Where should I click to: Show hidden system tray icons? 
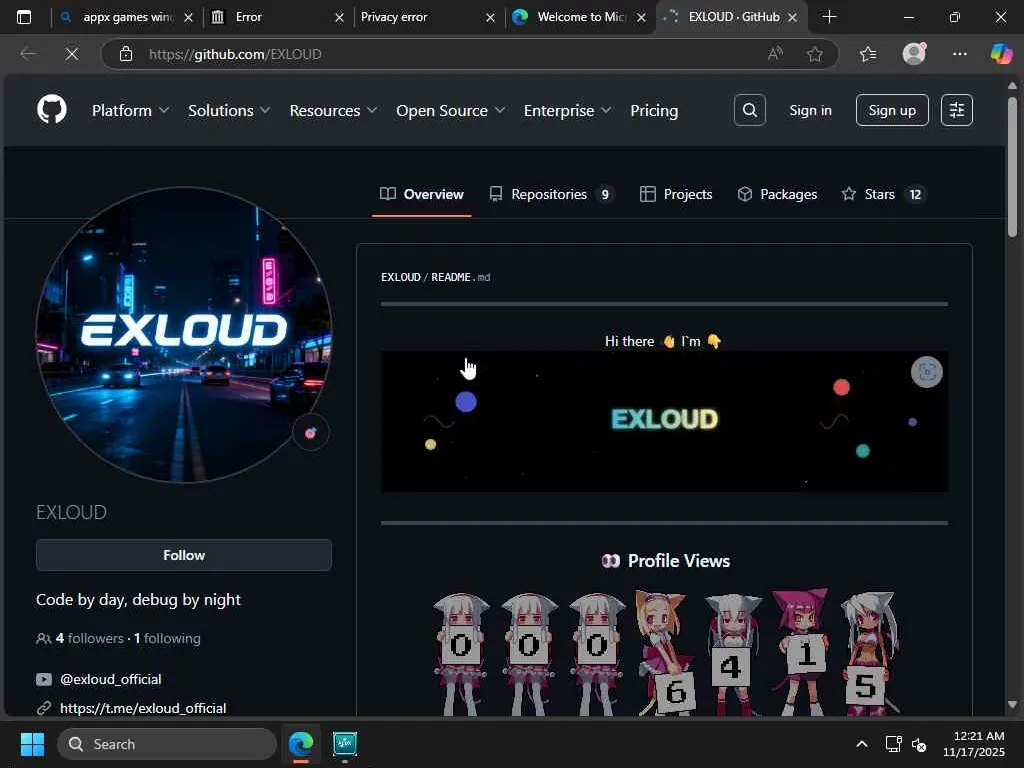[x=862, y=744]
